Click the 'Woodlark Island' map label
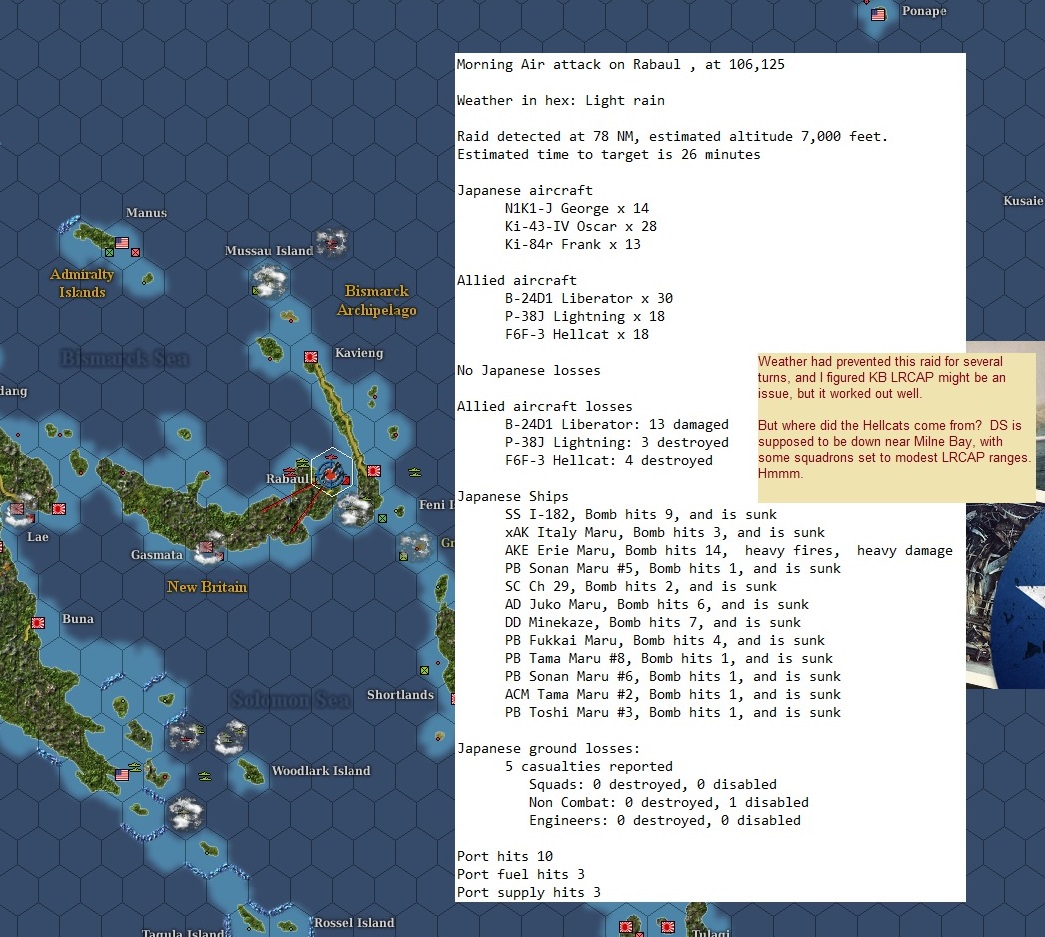The width and height of the screenshot is (1045, 937). [321, 770]
